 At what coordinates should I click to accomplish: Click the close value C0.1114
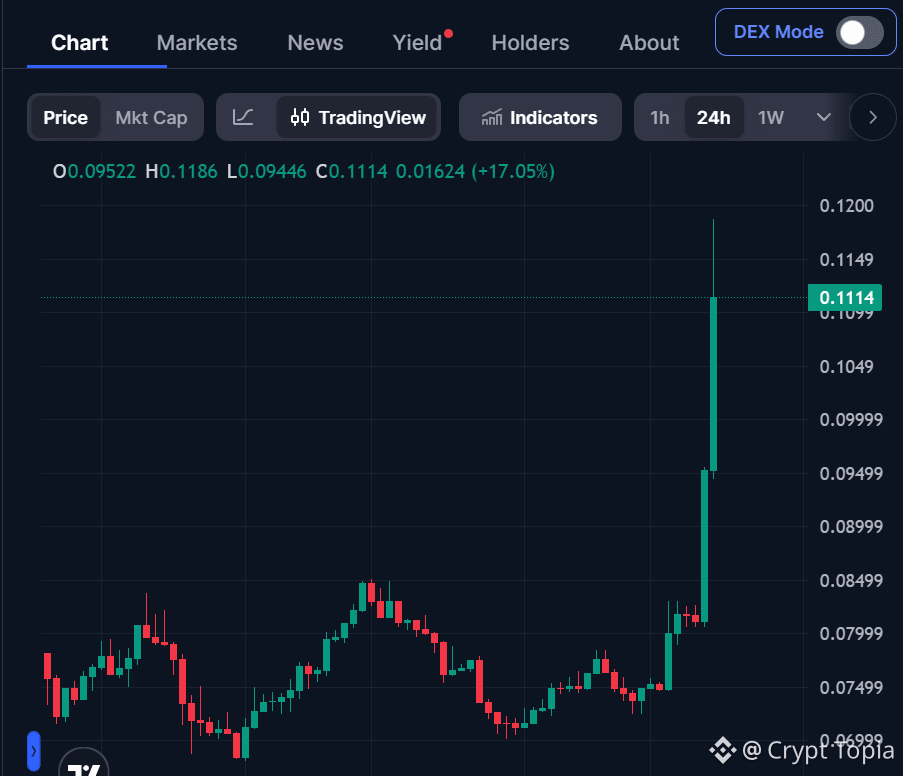pos(351,171)
